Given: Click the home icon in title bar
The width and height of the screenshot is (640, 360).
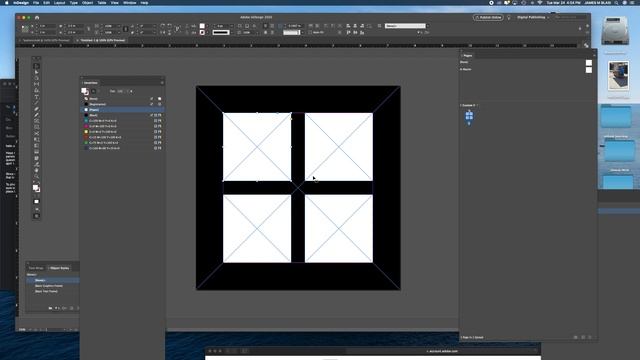Looking at the screenshot, I should pos(37,18).
